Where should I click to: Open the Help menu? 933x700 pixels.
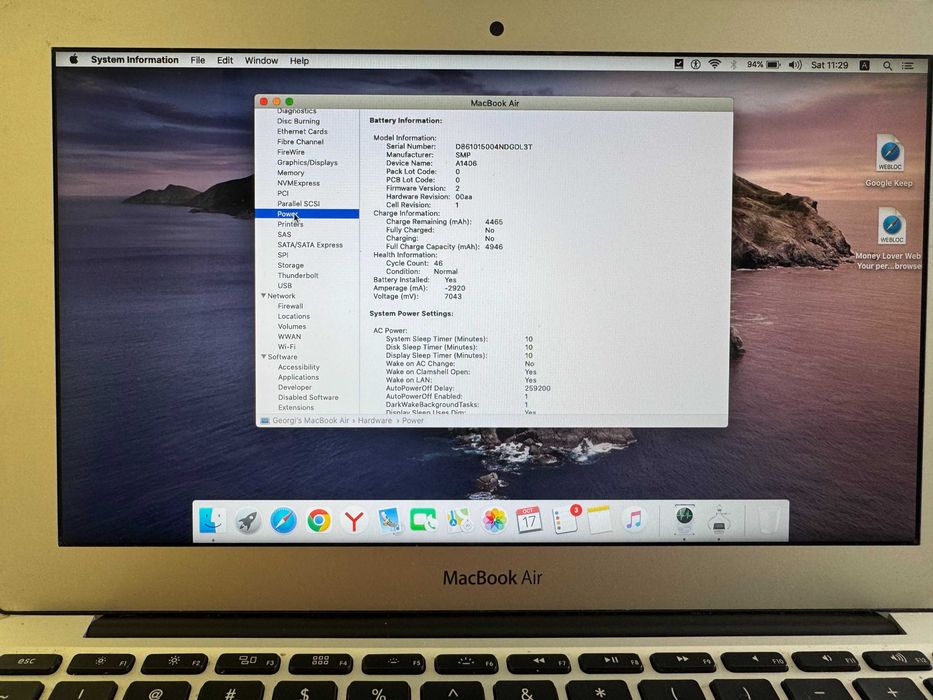[x=299, y=61]
